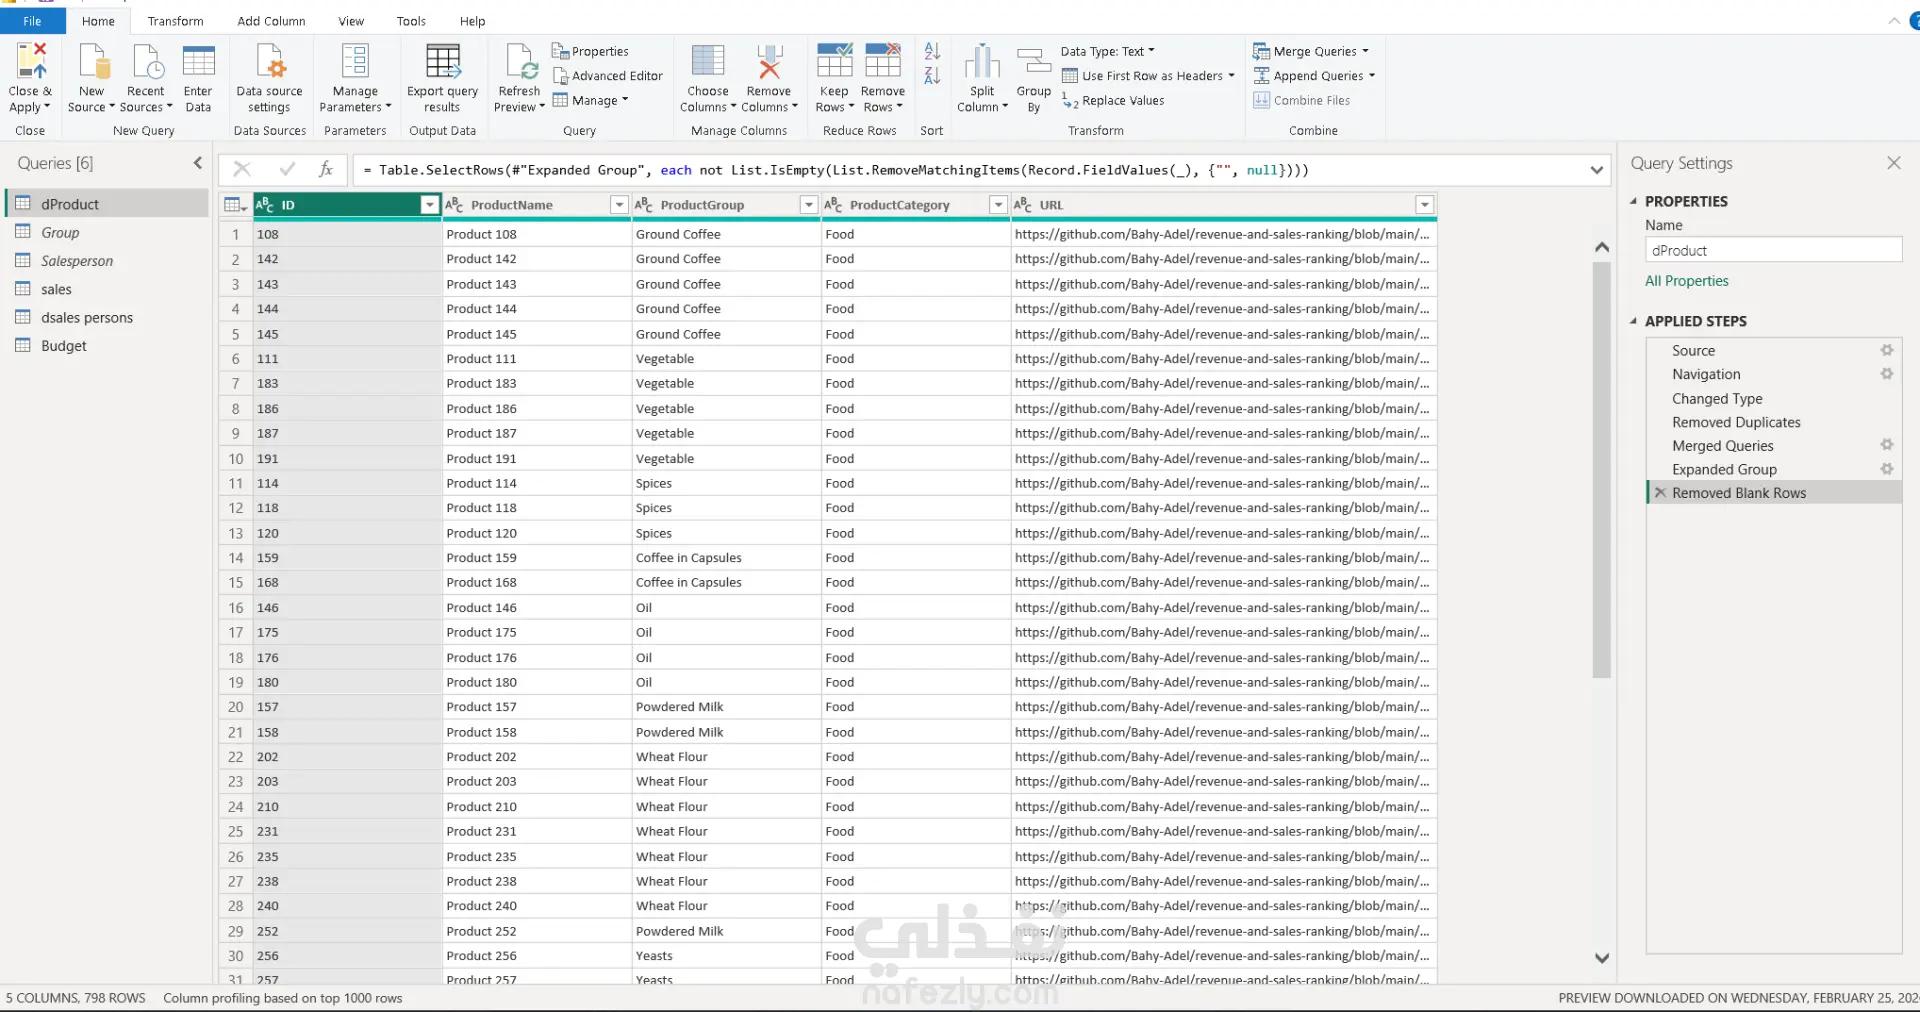Select the Budget query
Screen dimensions: 1920x1012
(x=107, y=346)
